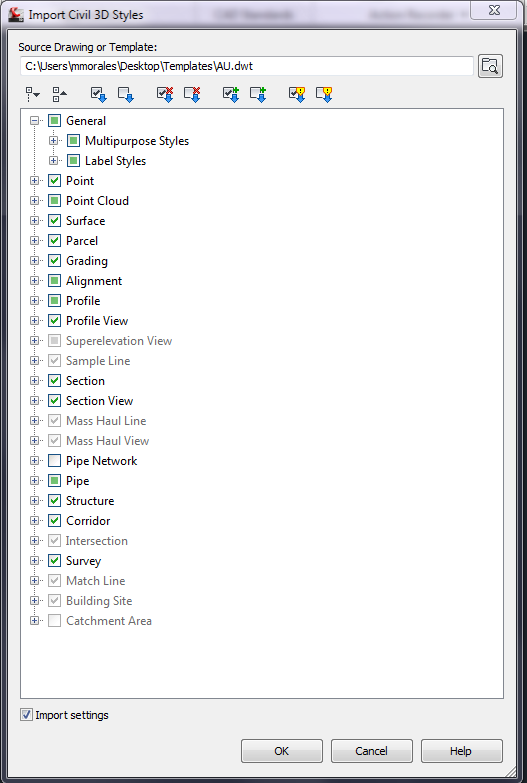Uncheck the Grading checkbox
527x783 pixels.
[x=54, y=260]
